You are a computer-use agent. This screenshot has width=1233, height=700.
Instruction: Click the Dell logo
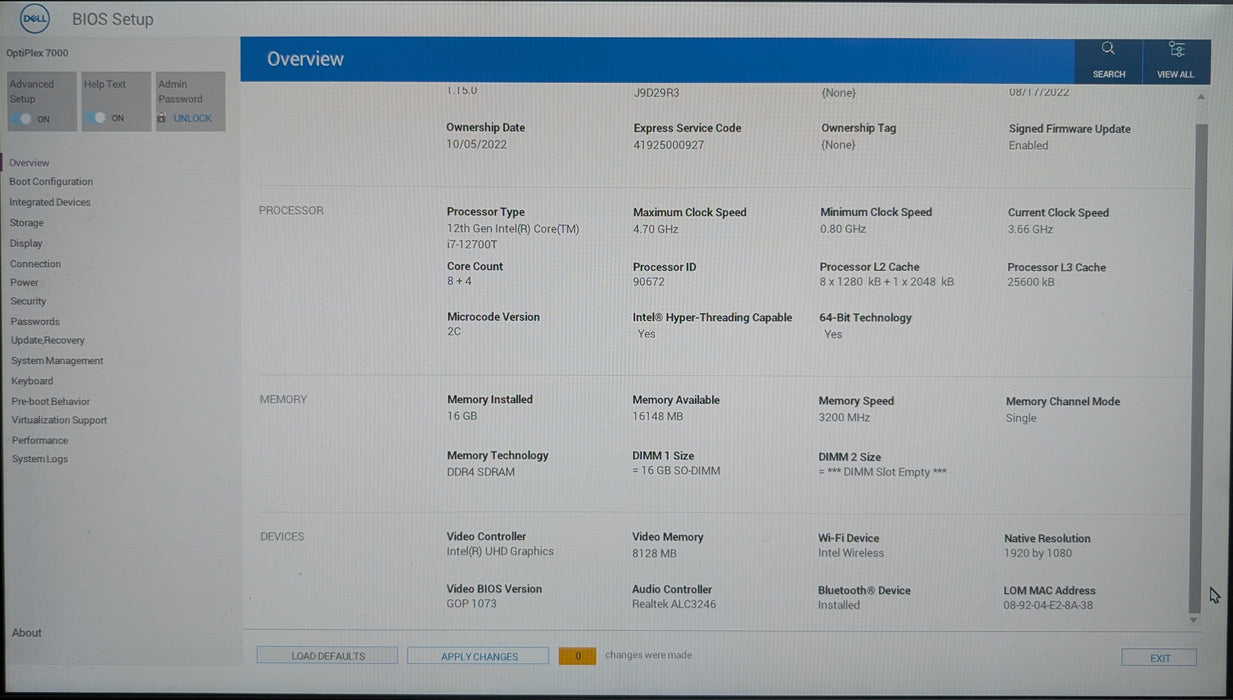(35, 19)
